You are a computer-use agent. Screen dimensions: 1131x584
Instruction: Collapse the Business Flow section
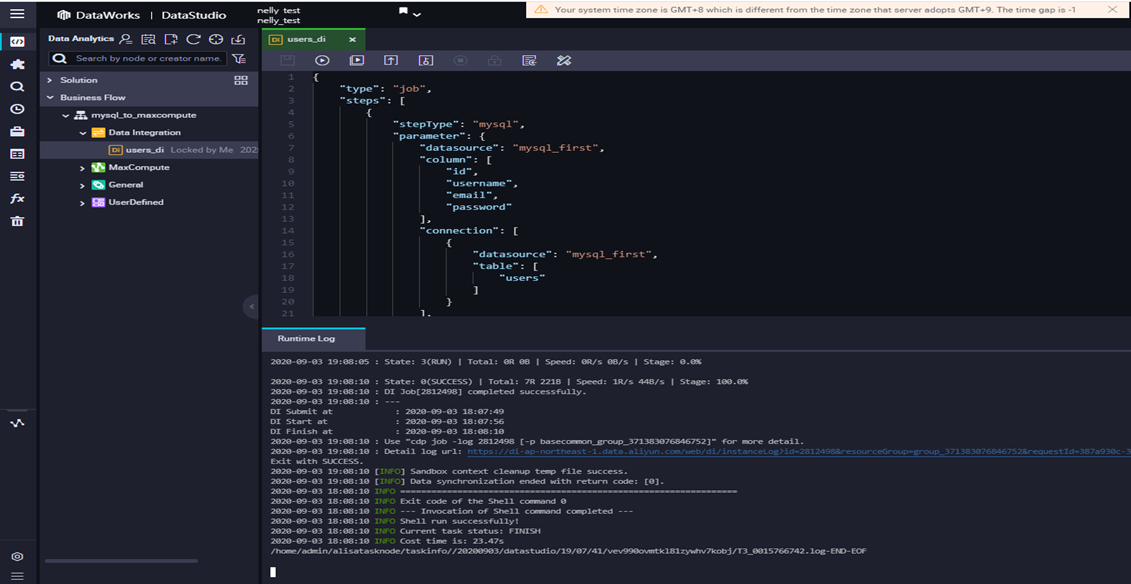pos(50,97)
